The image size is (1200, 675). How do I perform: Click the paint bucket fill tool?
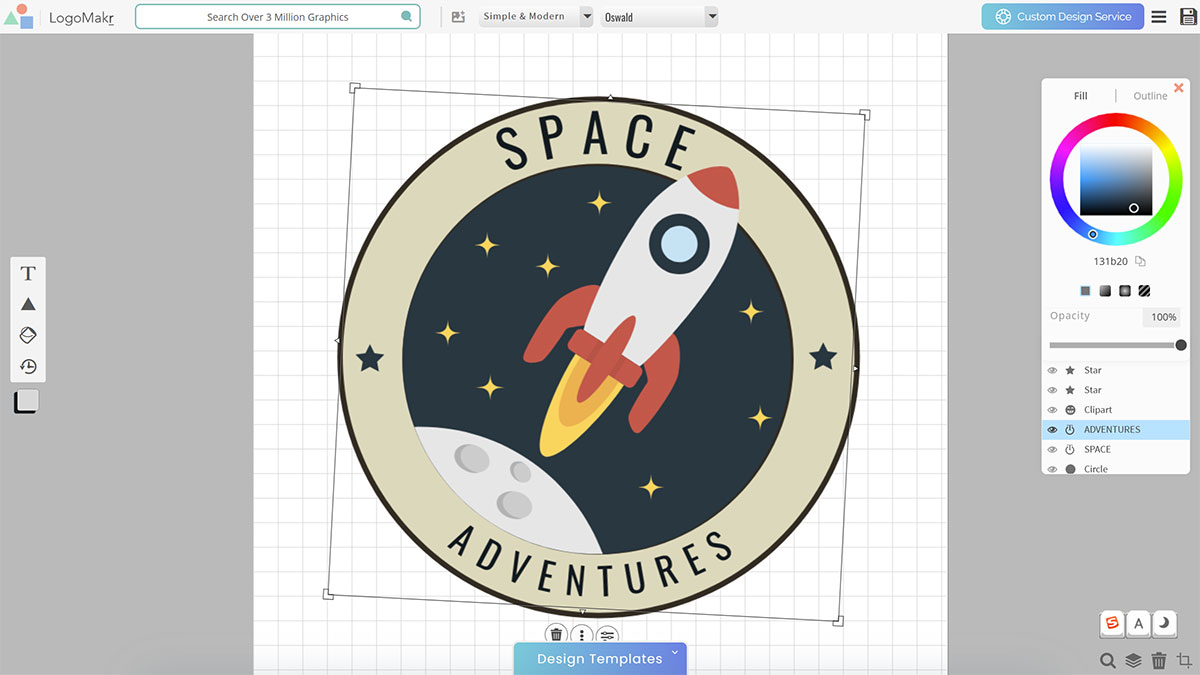point(28,335)
